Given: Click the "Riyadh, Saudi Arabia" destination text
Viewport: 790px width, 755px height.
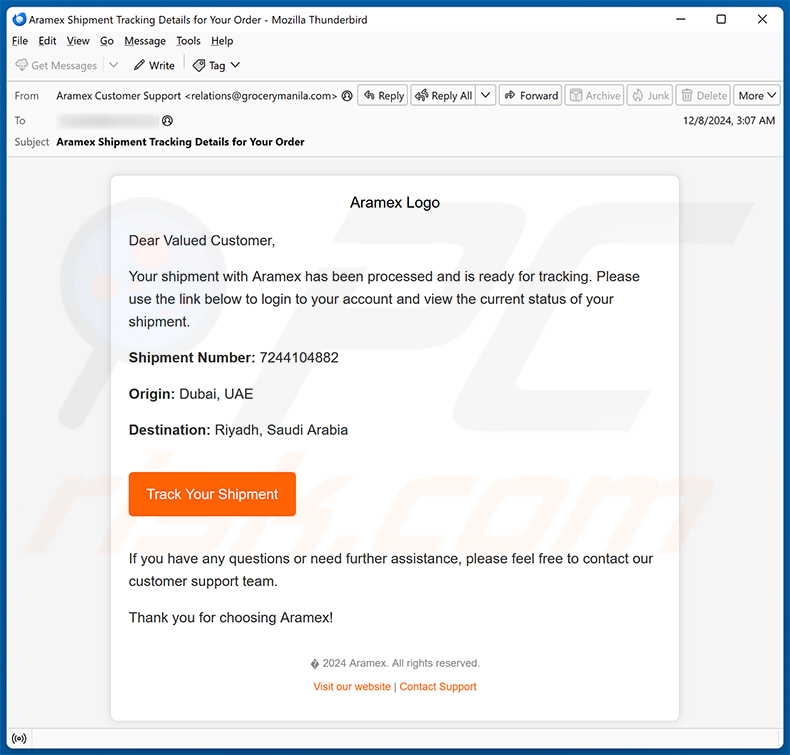Looking at the screenshot, I should (x=281, y=430).
